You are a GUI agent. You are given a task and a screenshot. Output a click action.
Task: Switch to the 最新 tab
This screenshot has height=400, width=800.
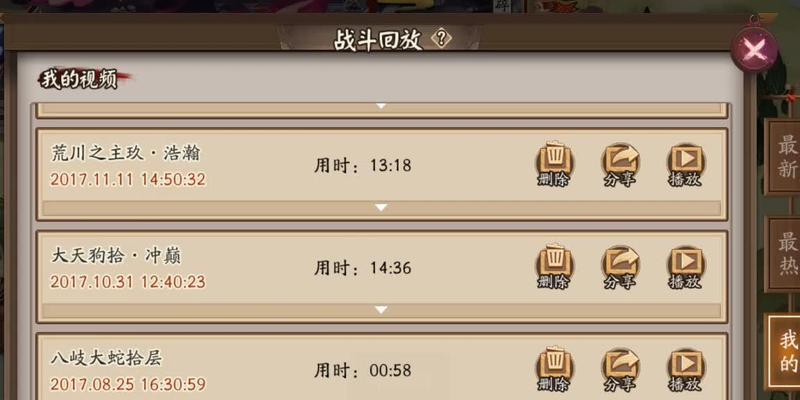point(787,157)
